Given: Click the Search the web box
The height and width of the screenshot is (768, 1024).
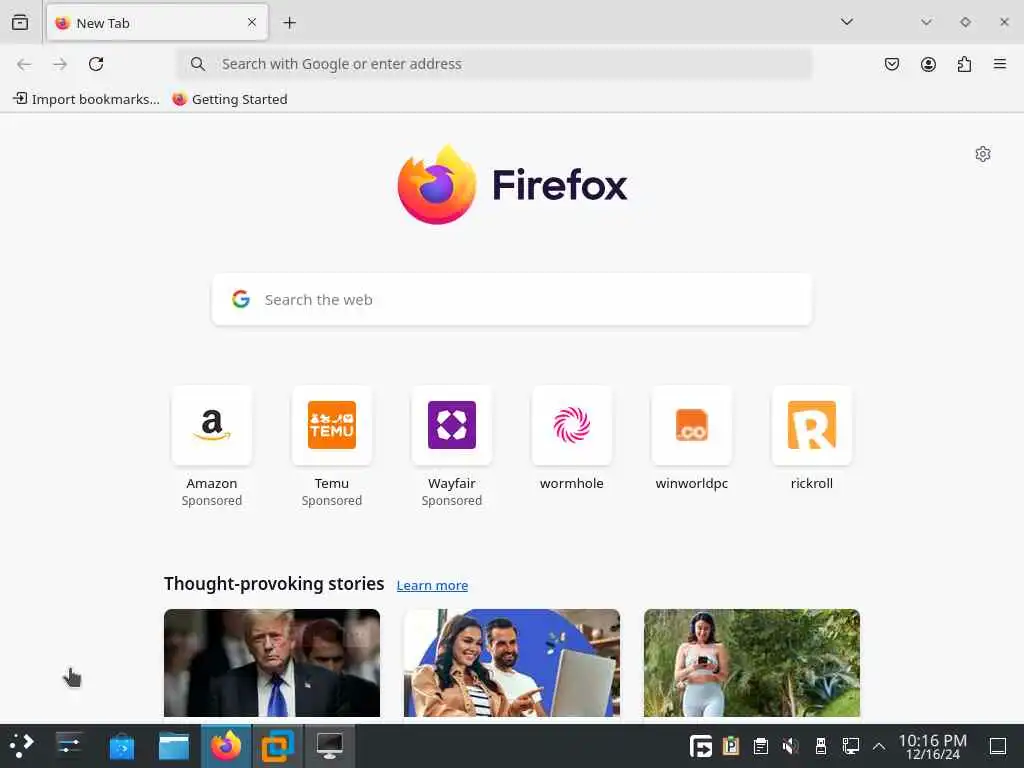Looking at the screenshot, I should [x=512, y=300].
